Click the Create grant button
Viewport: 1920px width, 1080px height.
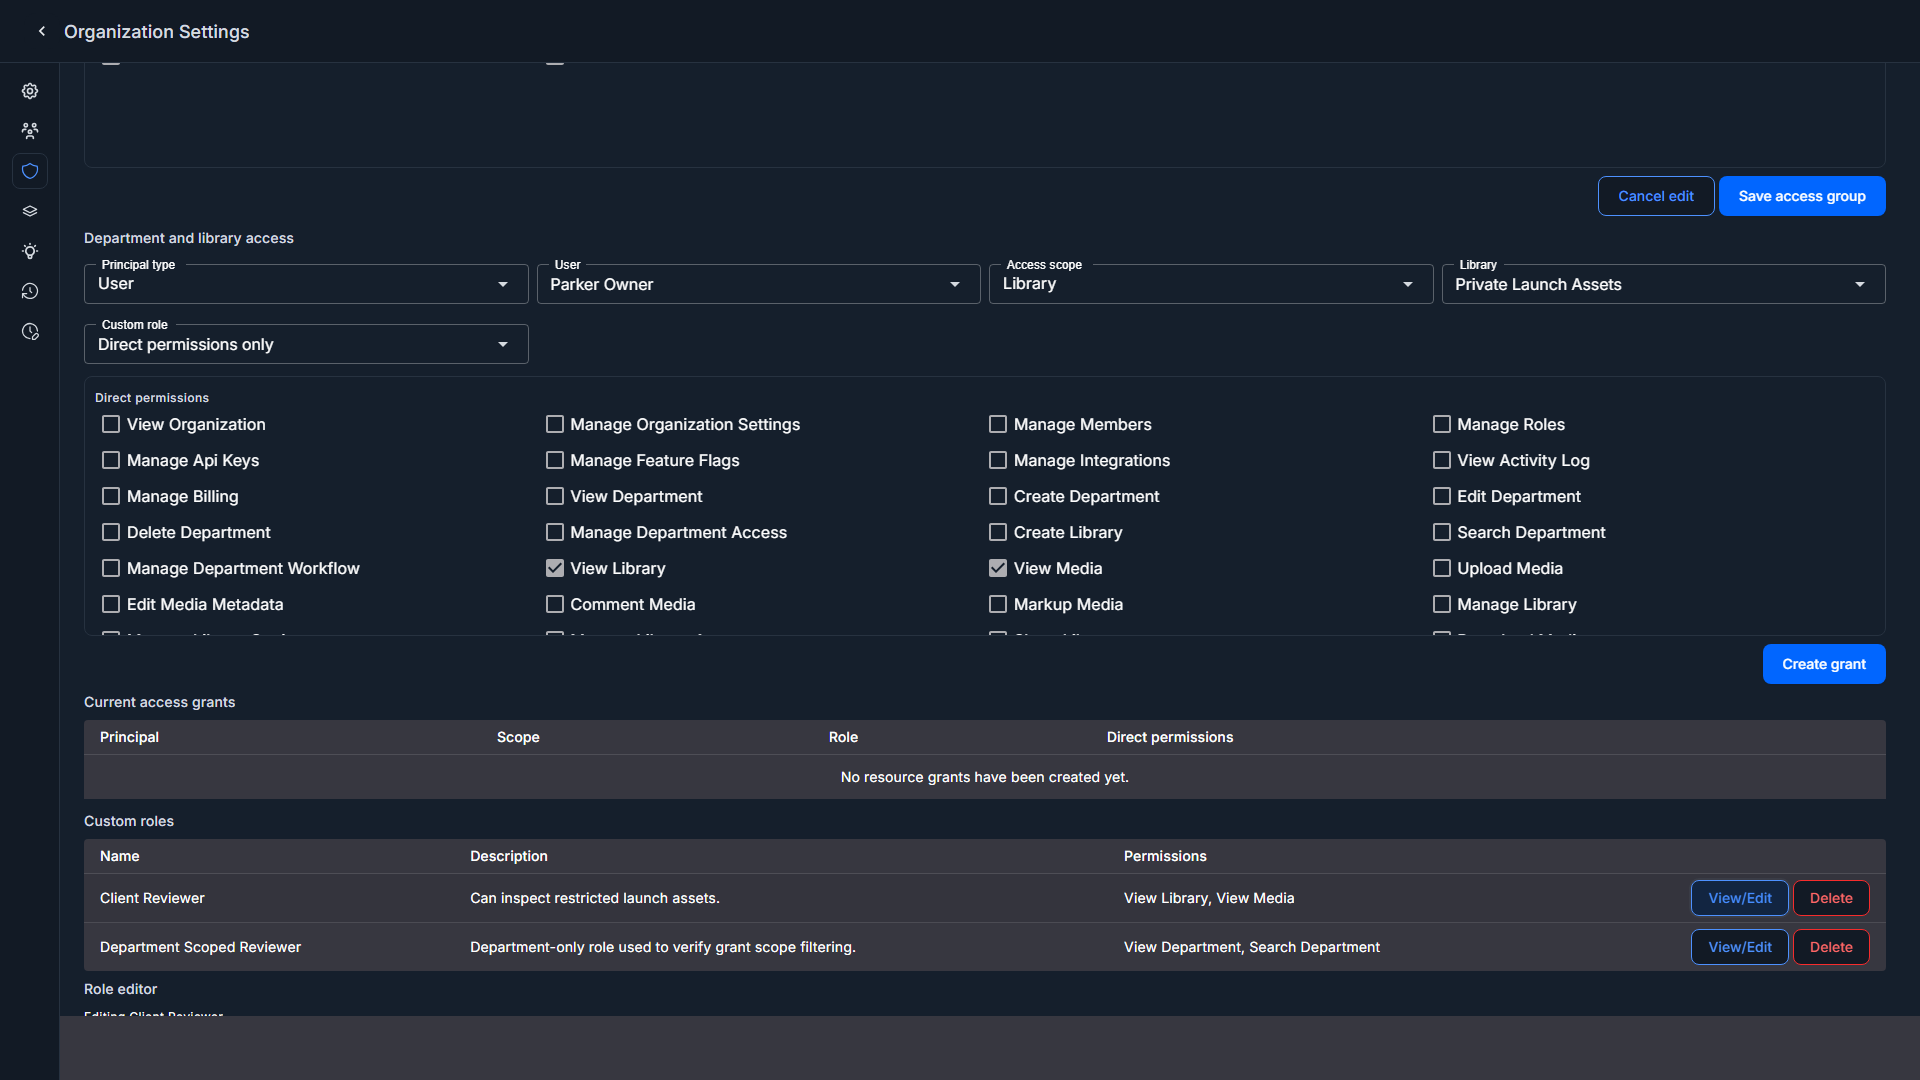click(x=1824, y=664)
